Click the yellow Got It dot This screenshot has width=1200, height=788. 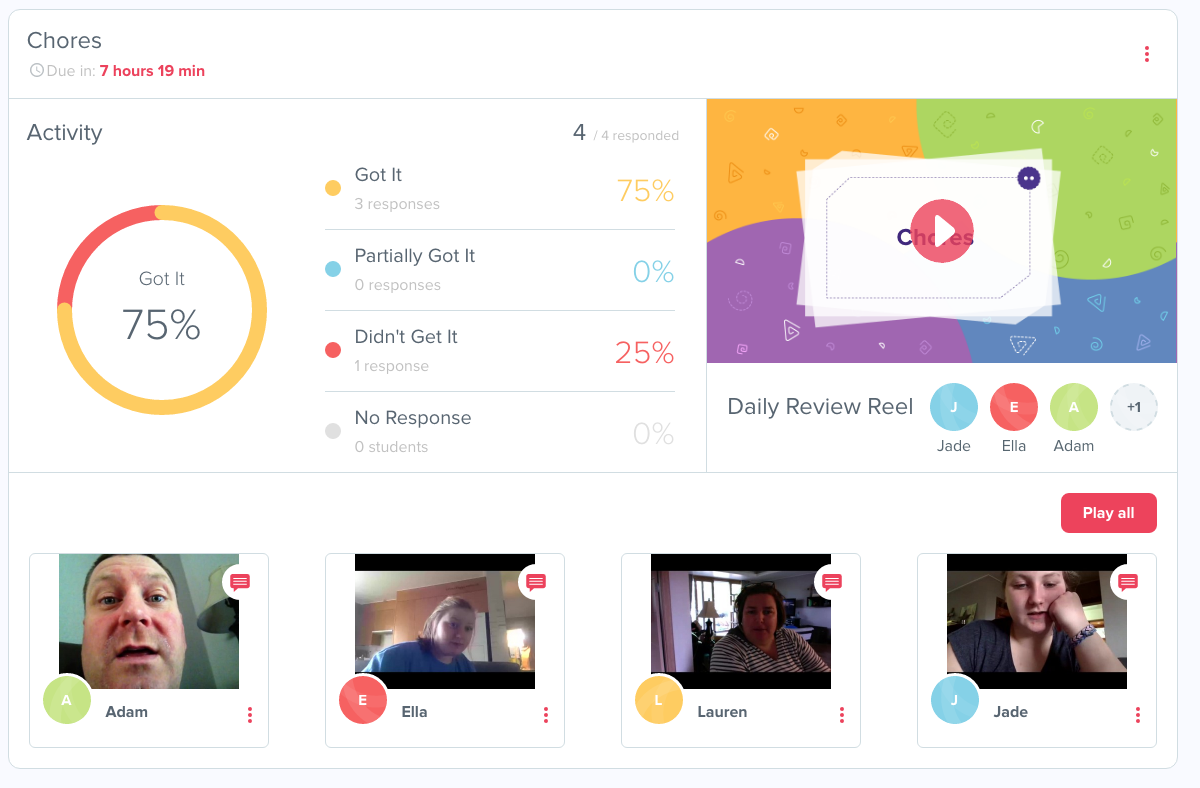coord(333,188)
